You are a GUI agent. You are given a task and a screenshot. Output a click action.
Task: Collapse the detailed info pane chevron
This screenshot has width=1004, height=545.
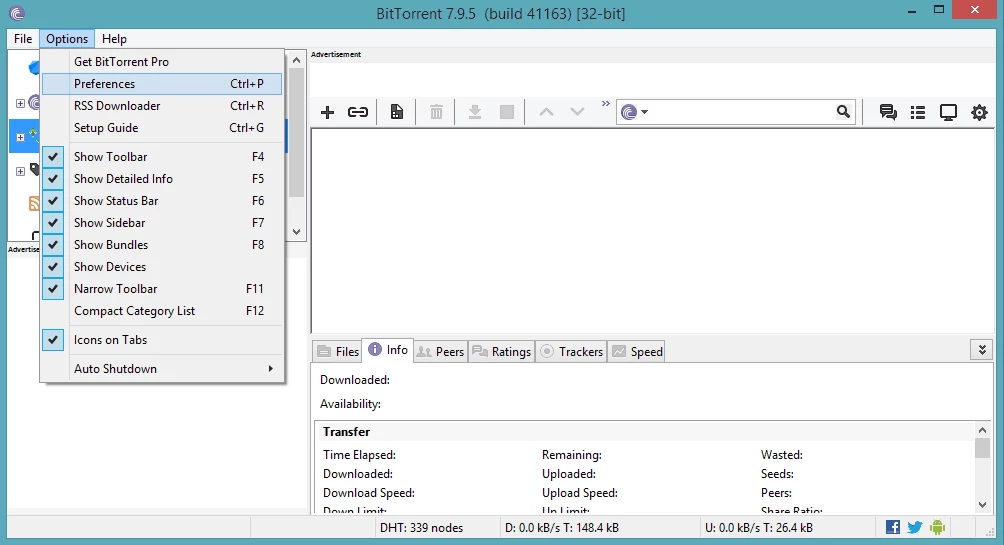pos(982,349)
